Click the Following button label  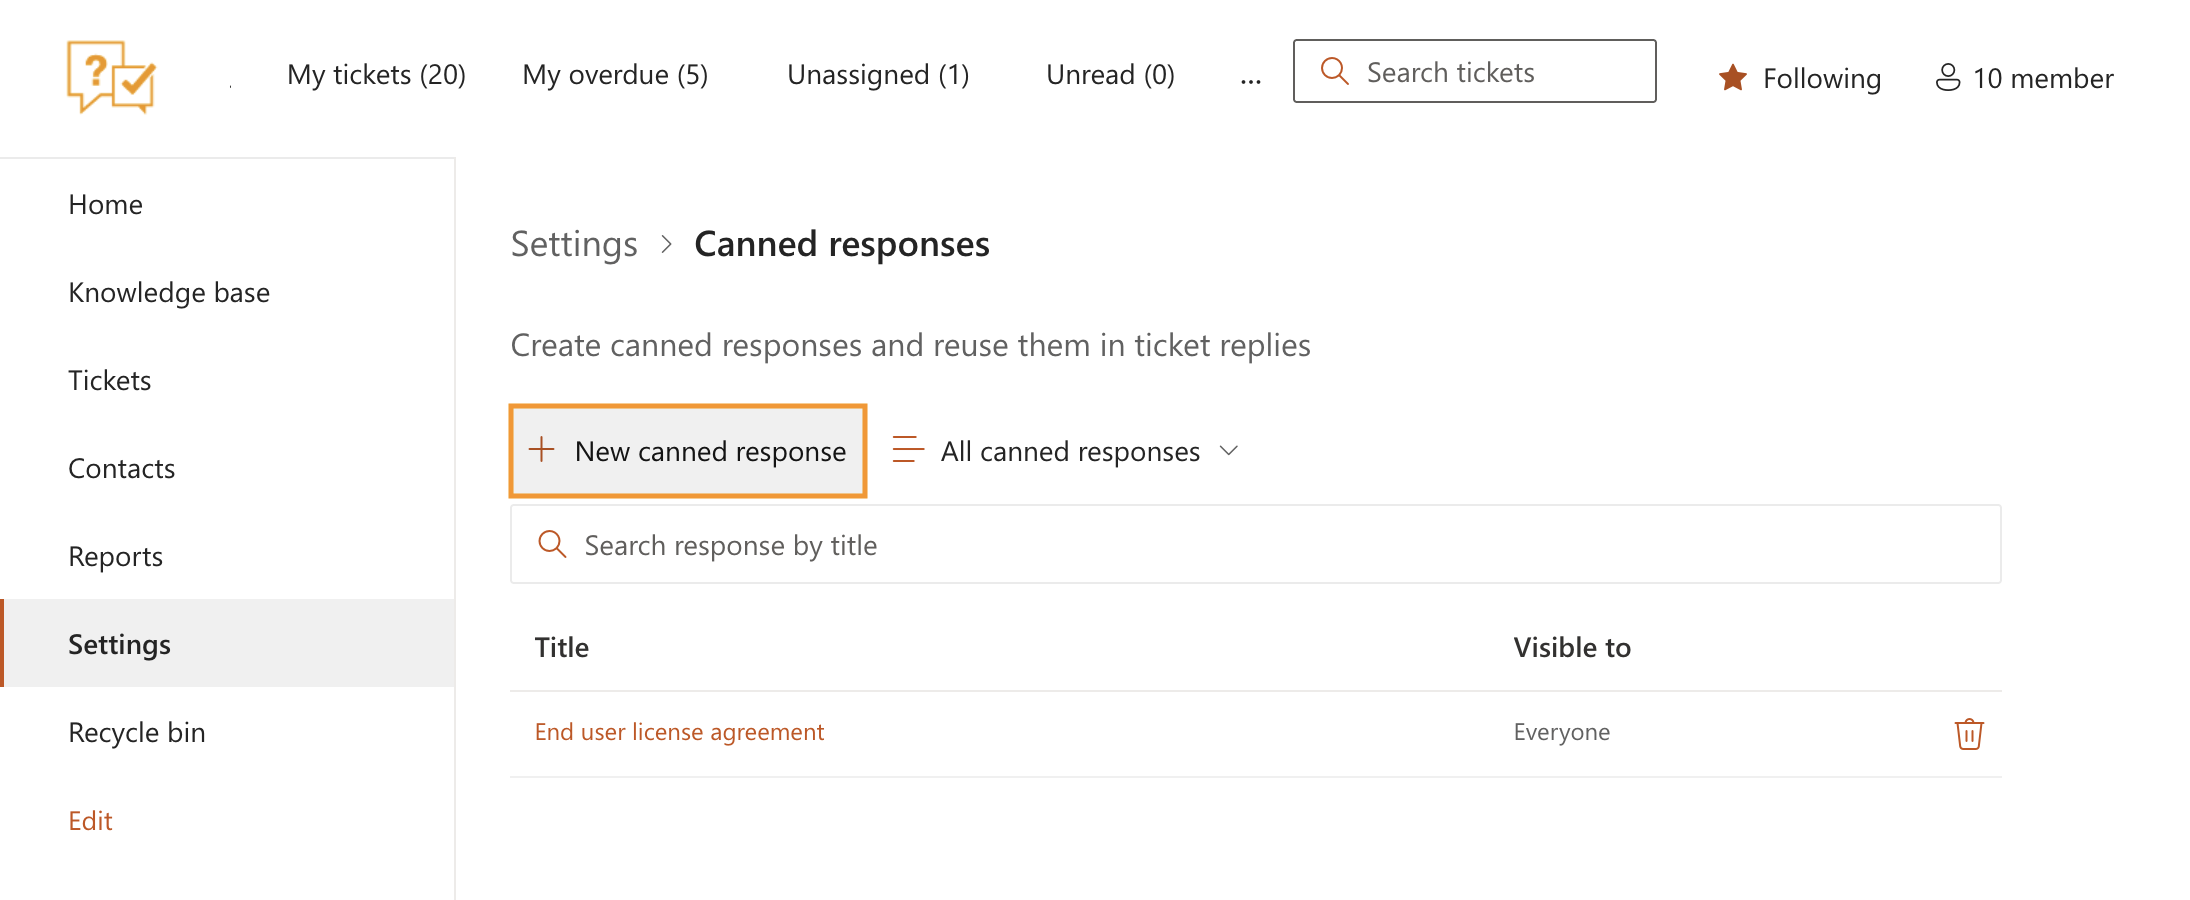pos(1821,78)
